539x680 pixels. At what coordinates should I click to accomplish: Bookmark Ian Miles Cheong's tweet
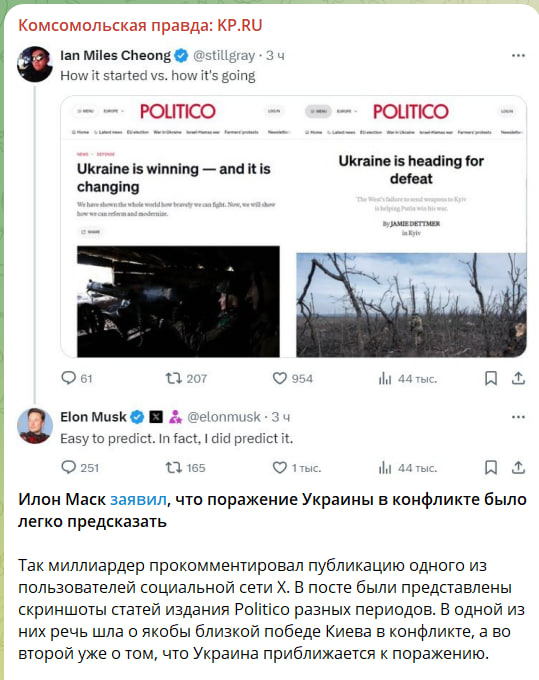coord(490,378)
